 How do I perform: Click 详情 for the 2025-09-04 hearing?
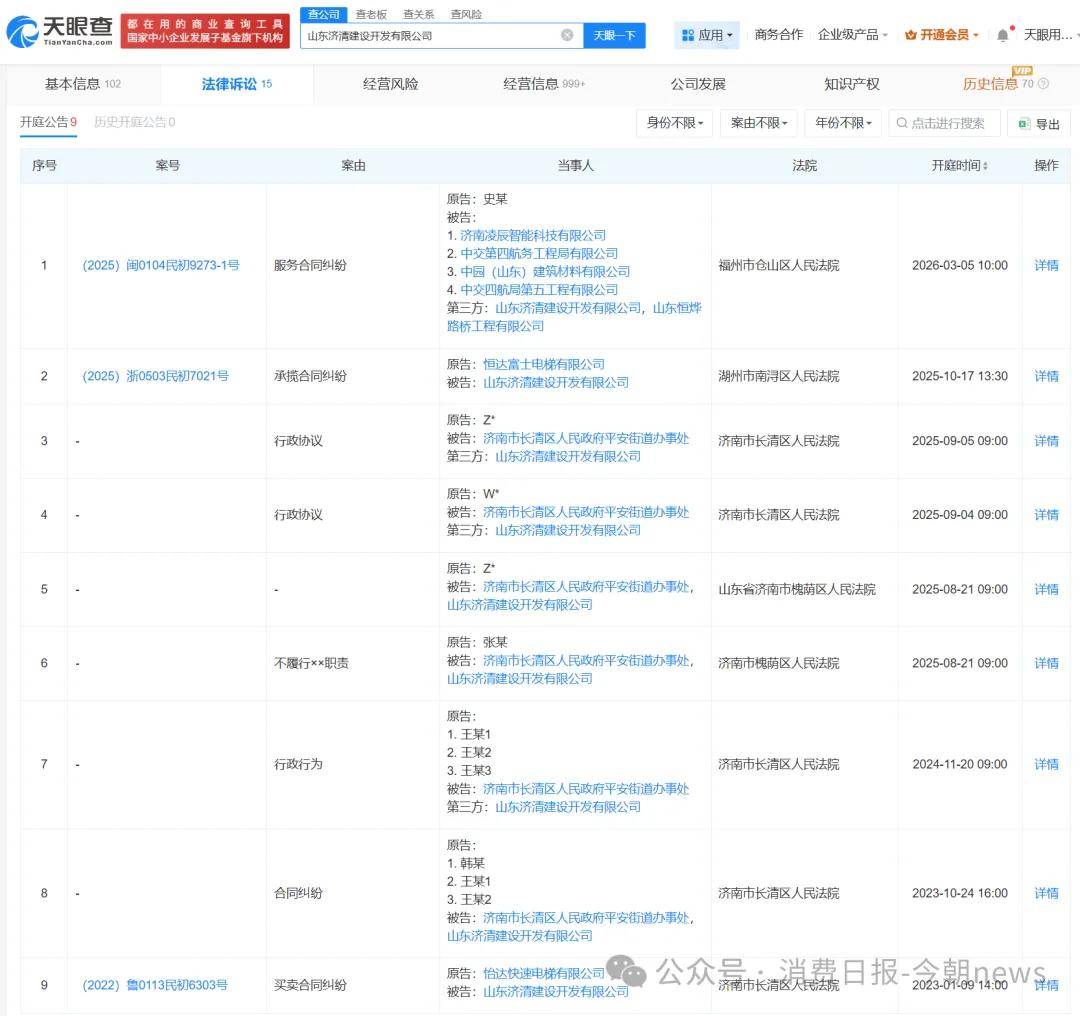click(1046, 515)
